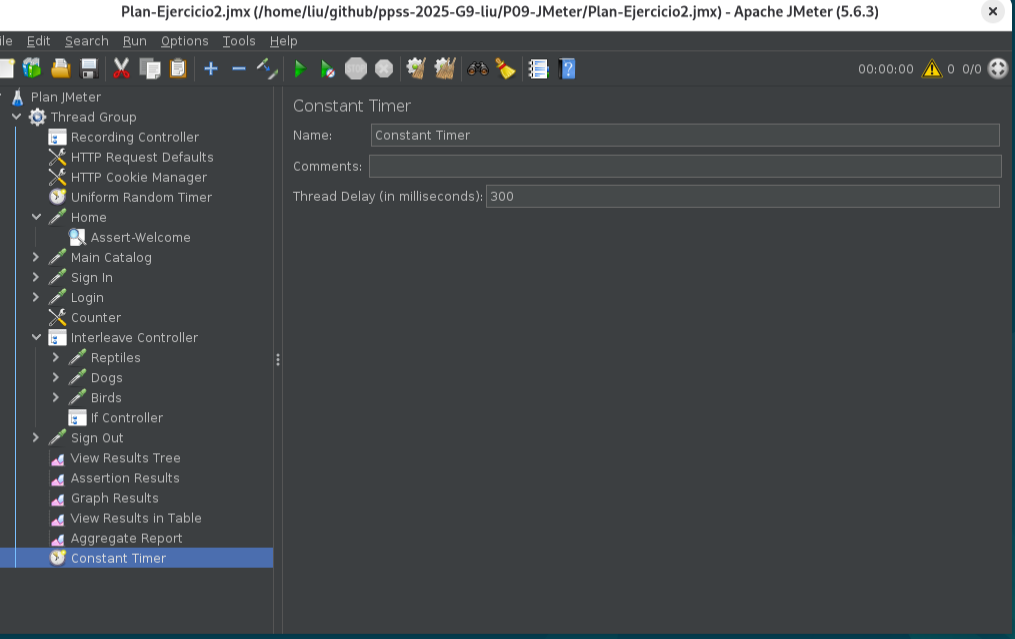Viewport: 1015px width, 639px height.
Task: Open the function helper list icon
Action: [538, 69]
